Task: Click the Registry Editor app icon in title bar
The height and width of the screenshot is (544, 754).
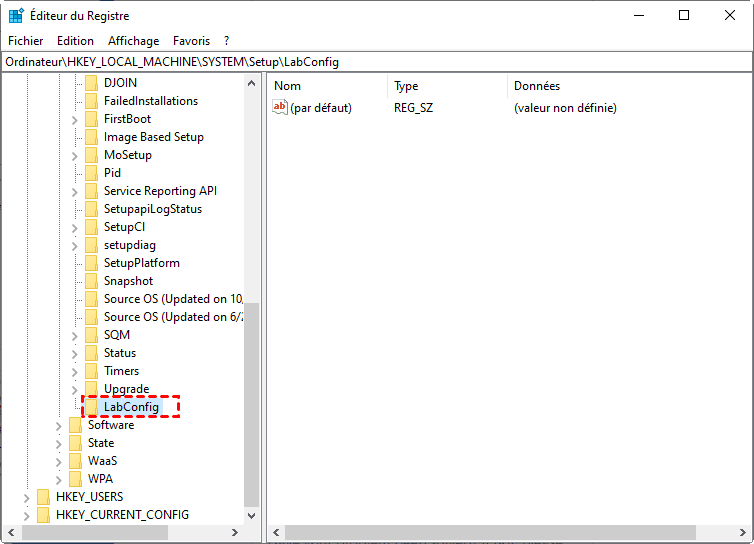Action: tap(16, 16)
